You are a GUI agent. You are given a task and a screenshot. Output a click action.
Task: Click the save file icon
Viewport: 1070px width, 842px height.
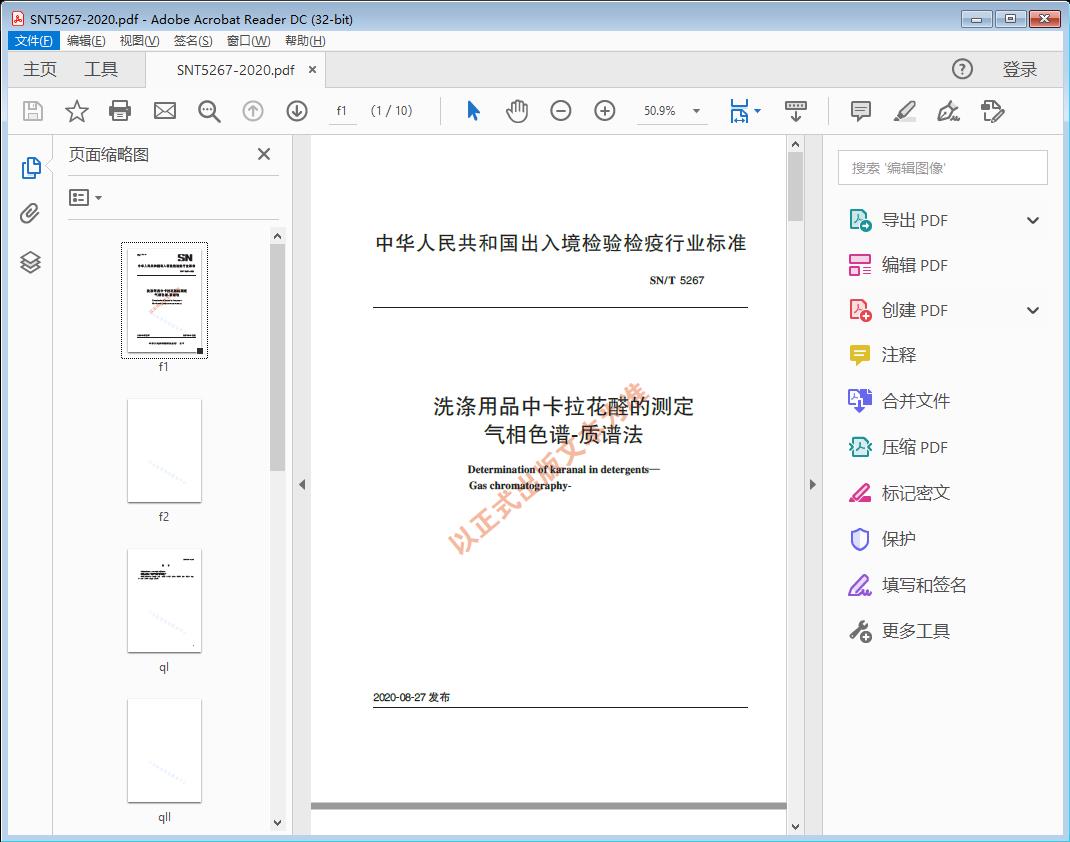[x=31, y=111]
